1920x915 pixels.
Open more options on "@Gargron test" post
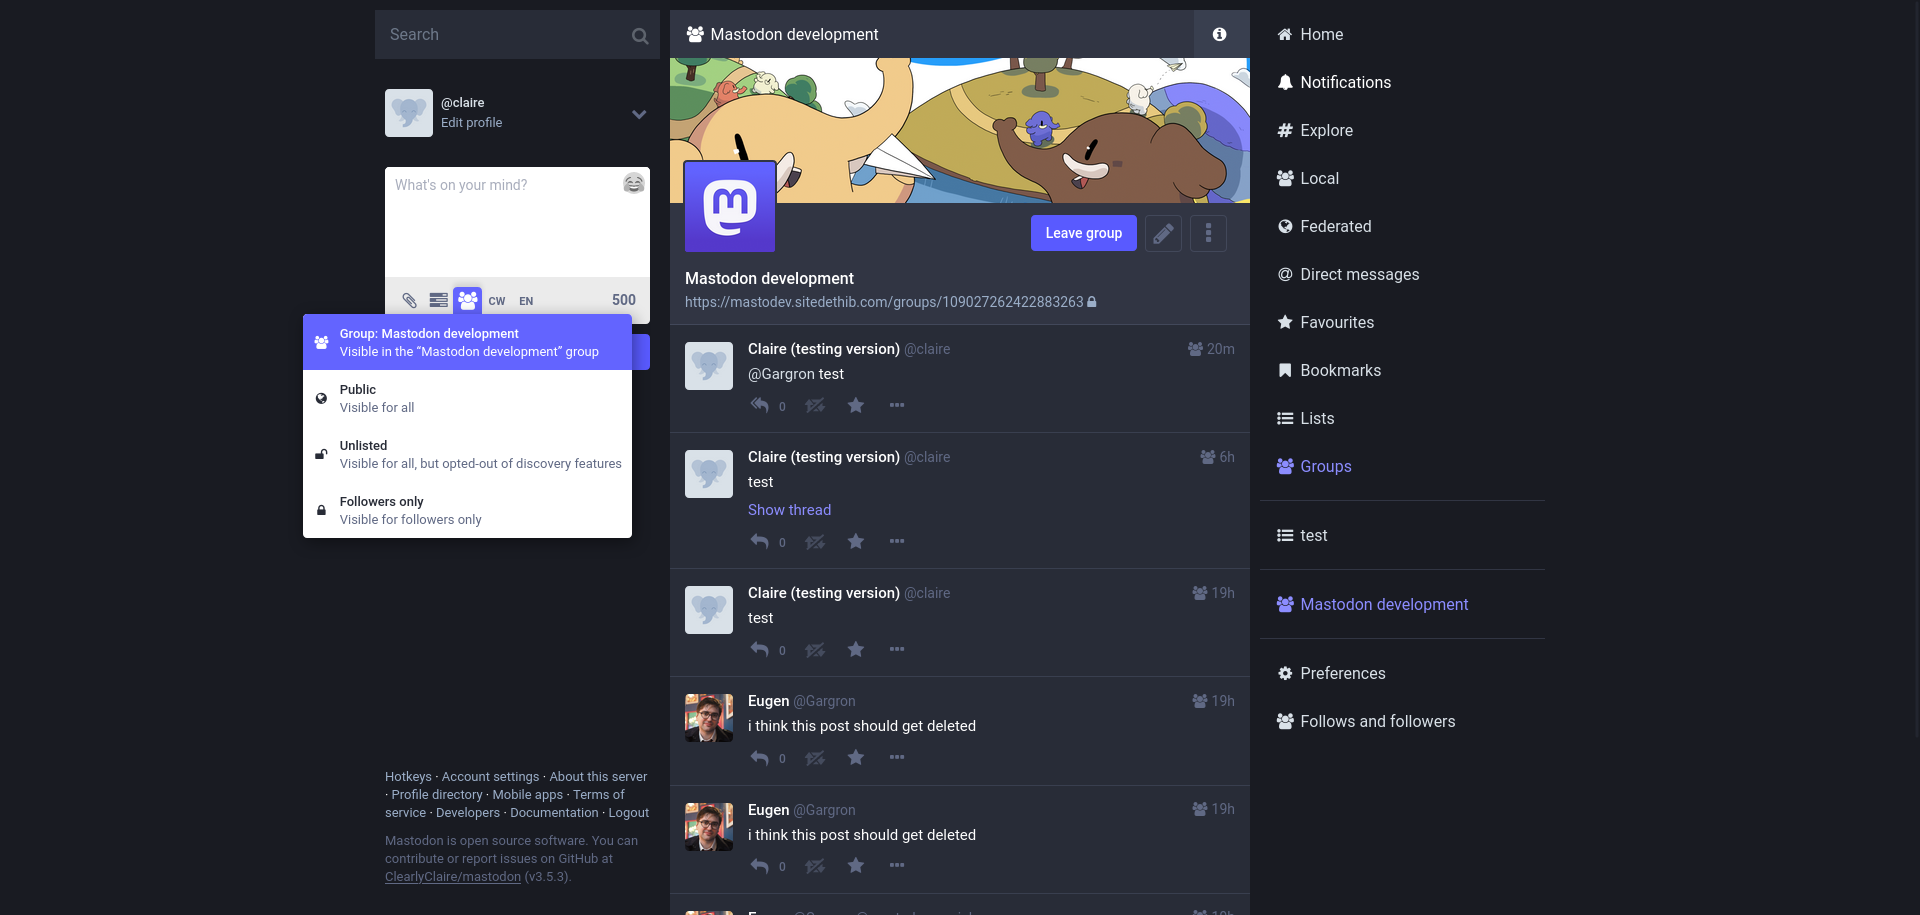coord(897,405)
